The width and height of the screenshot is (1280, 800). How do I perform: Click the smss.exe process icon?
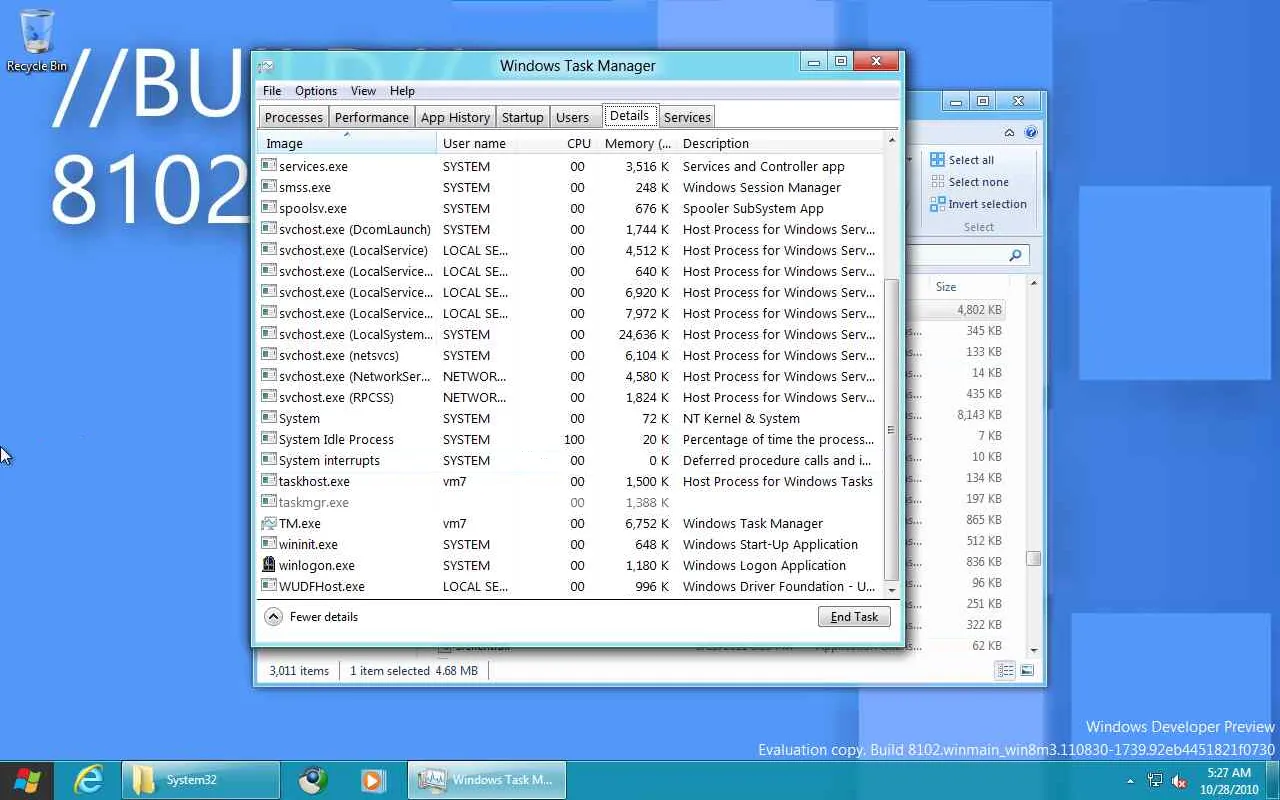268,187
